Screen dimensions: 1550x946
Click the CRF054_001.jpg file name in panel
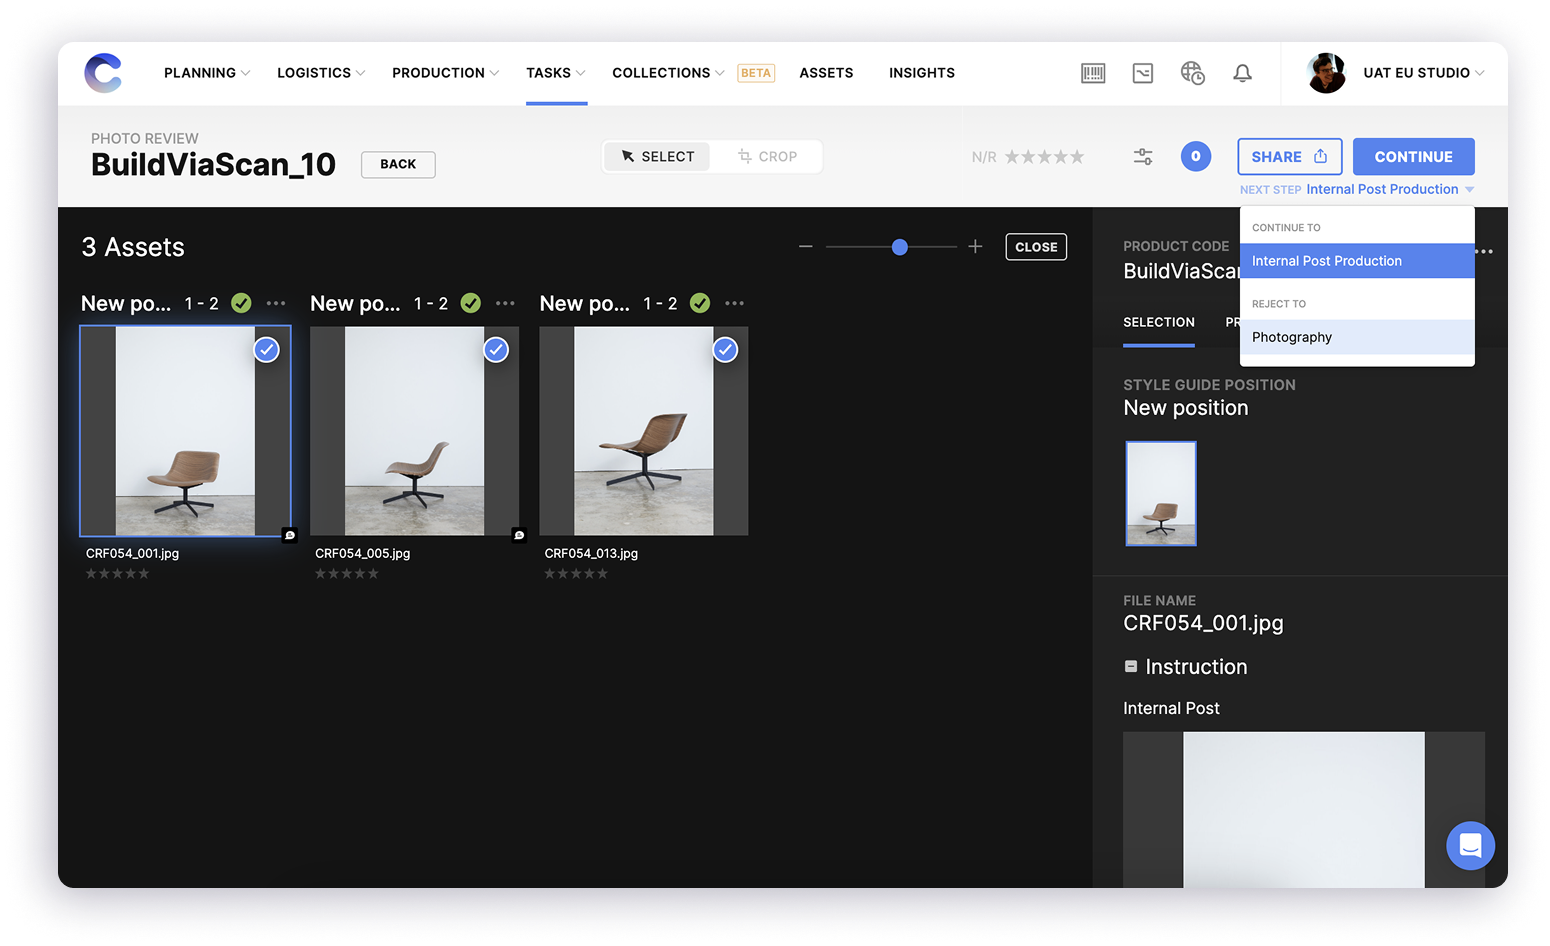[x=1203, y=623]
